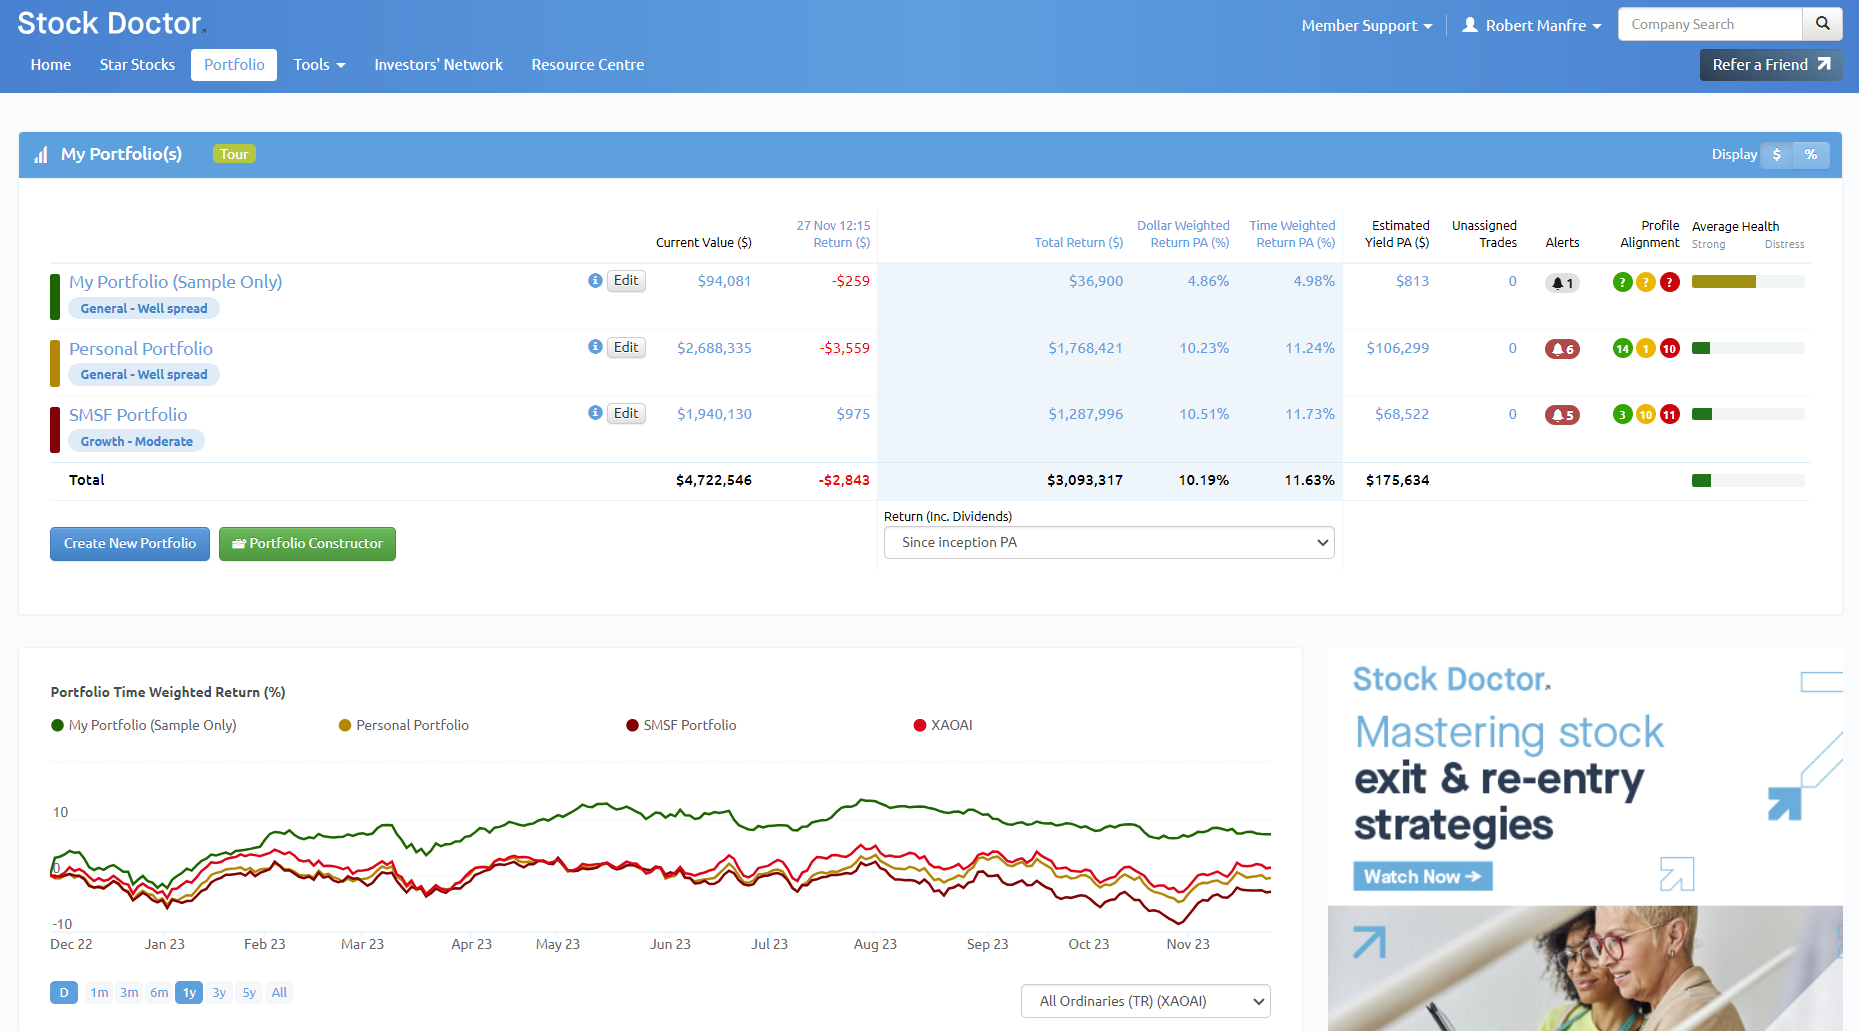This screenshot has height=1031, width=1859.
Task: Select the All chart range
Action: 279,992
